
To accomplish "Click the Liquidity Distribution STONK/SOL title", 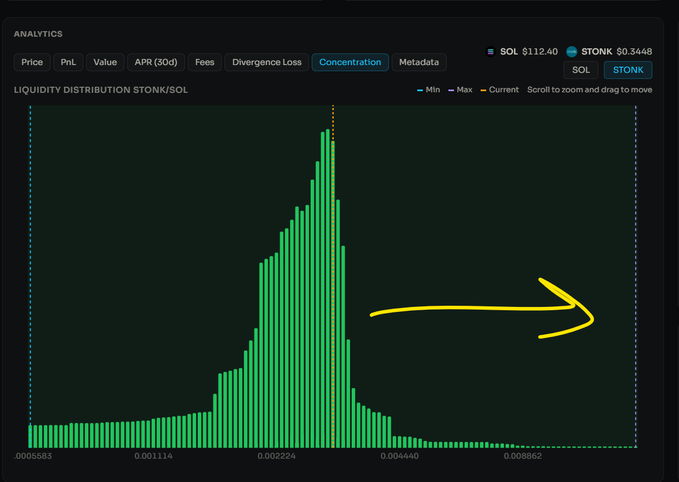I will [x=101, y=90].
